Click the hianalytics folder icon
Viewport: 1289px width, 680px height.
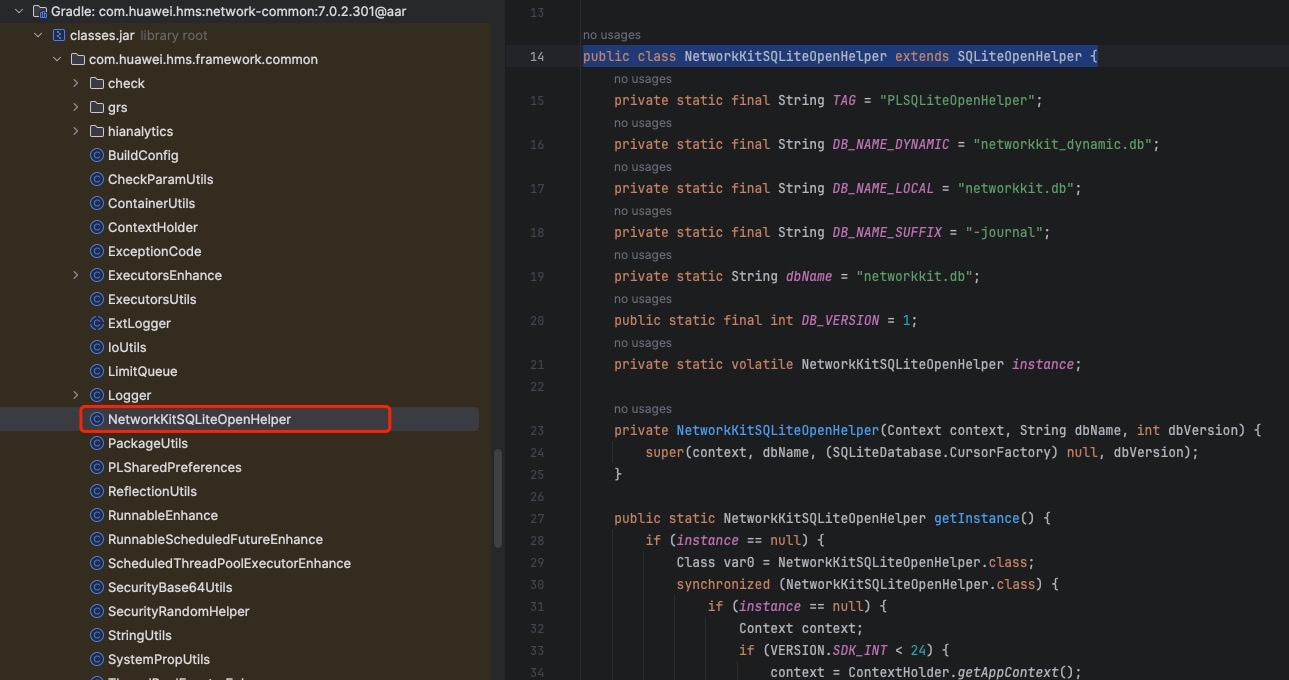(x=97, y=131)
